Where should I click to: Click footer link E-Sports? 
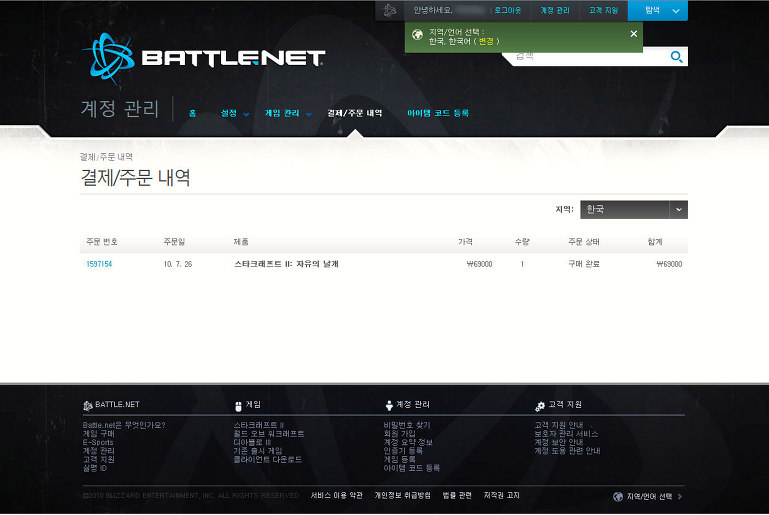[x=98, y=442]
